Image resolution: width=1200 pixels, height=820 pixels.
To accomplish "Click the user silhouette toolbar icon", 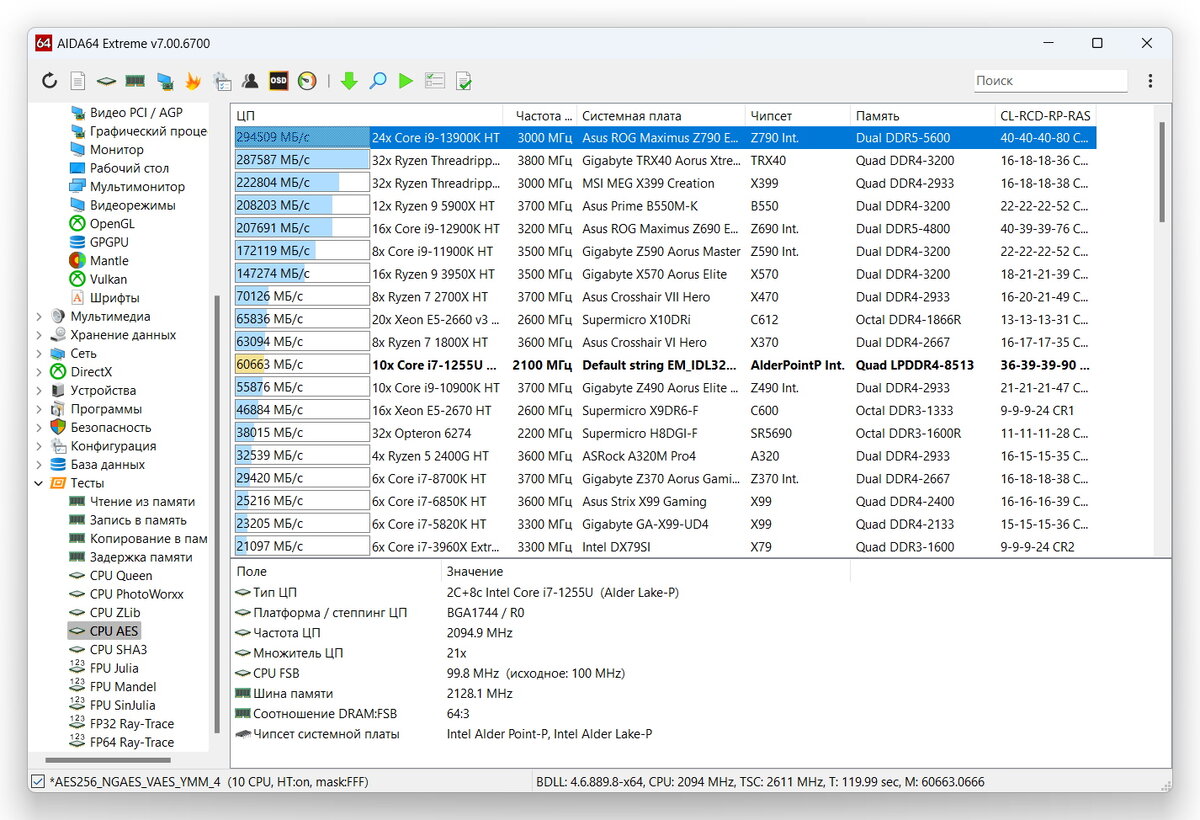I will 250,81.
